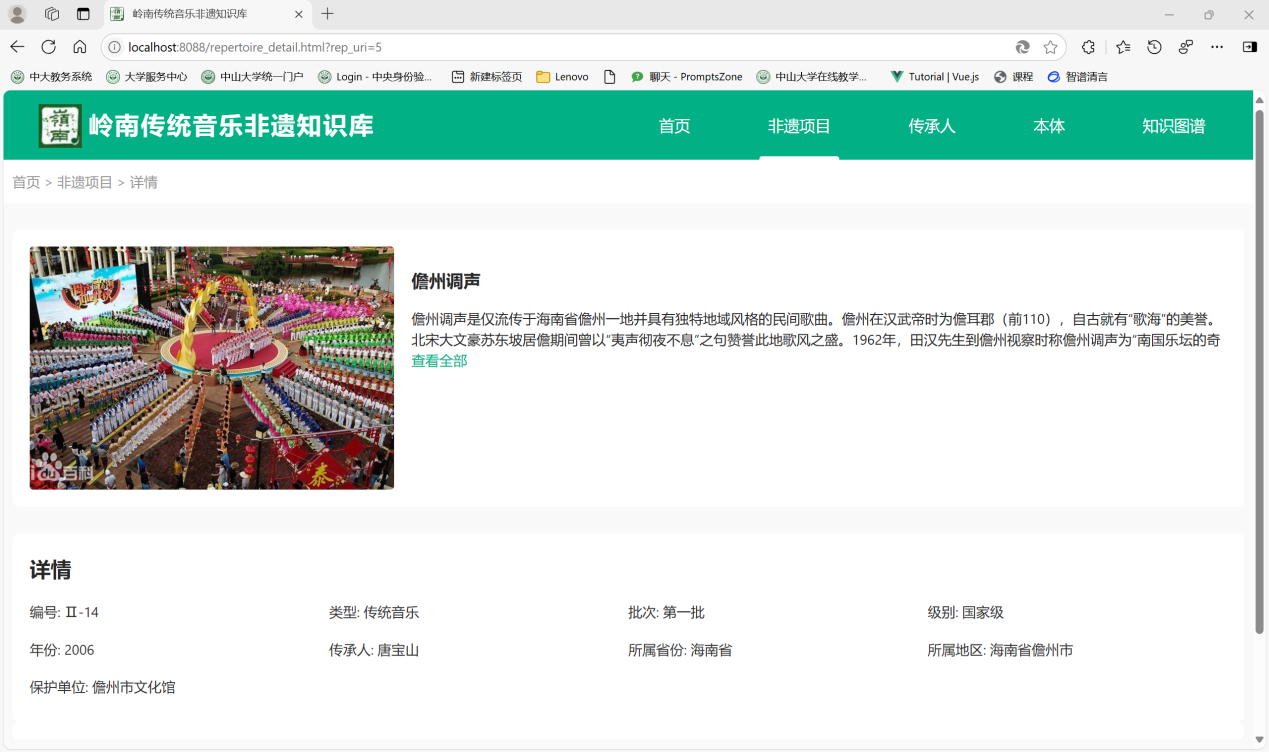Add this page to favorites star
The width and height of the screenshot is (1269, 752).
tap(1050, 47)
